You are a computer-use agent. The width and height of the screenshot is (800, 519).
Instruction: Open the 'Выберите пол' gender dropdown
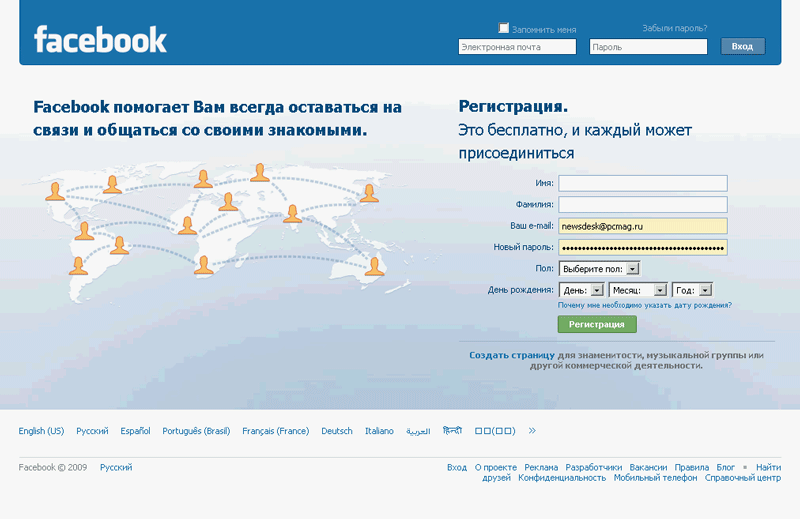(x=600, y=268)
